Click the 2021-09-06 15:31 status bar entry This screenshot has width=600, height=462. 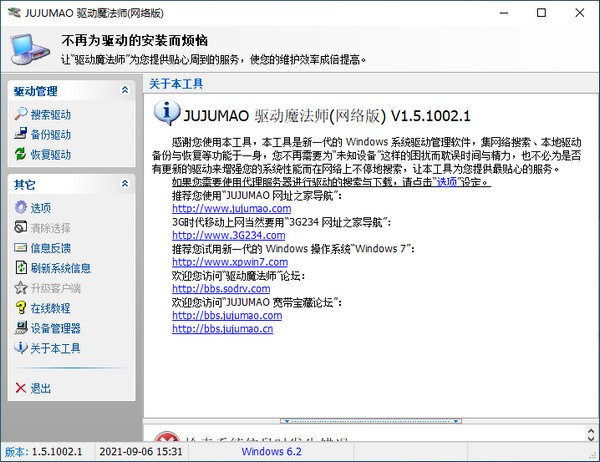(141, 452)
